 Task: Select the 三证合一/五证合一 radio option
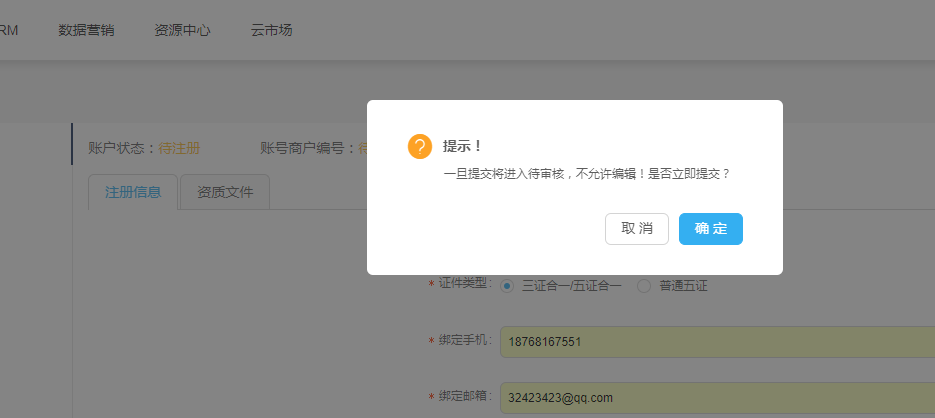coord(507,286)
